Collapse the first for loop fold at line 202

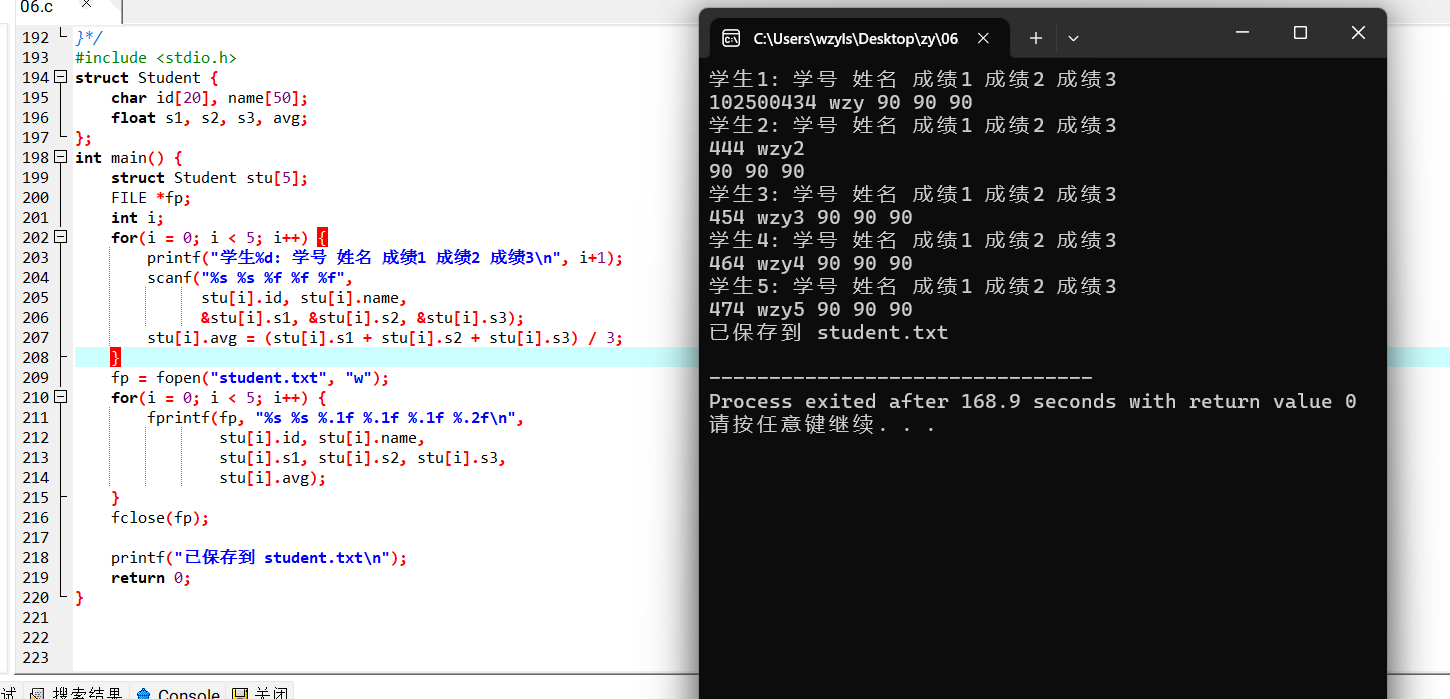[61, 237]
